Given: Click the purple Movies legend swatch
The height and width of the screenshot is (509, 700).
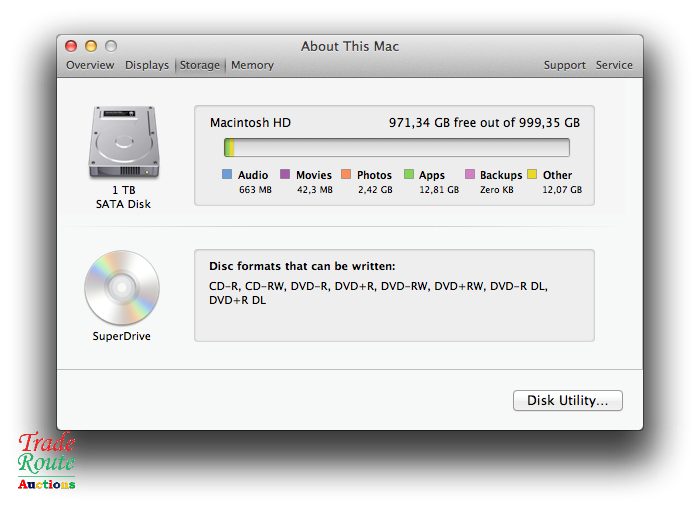Looking at the screenshot, I should (285, 175).
